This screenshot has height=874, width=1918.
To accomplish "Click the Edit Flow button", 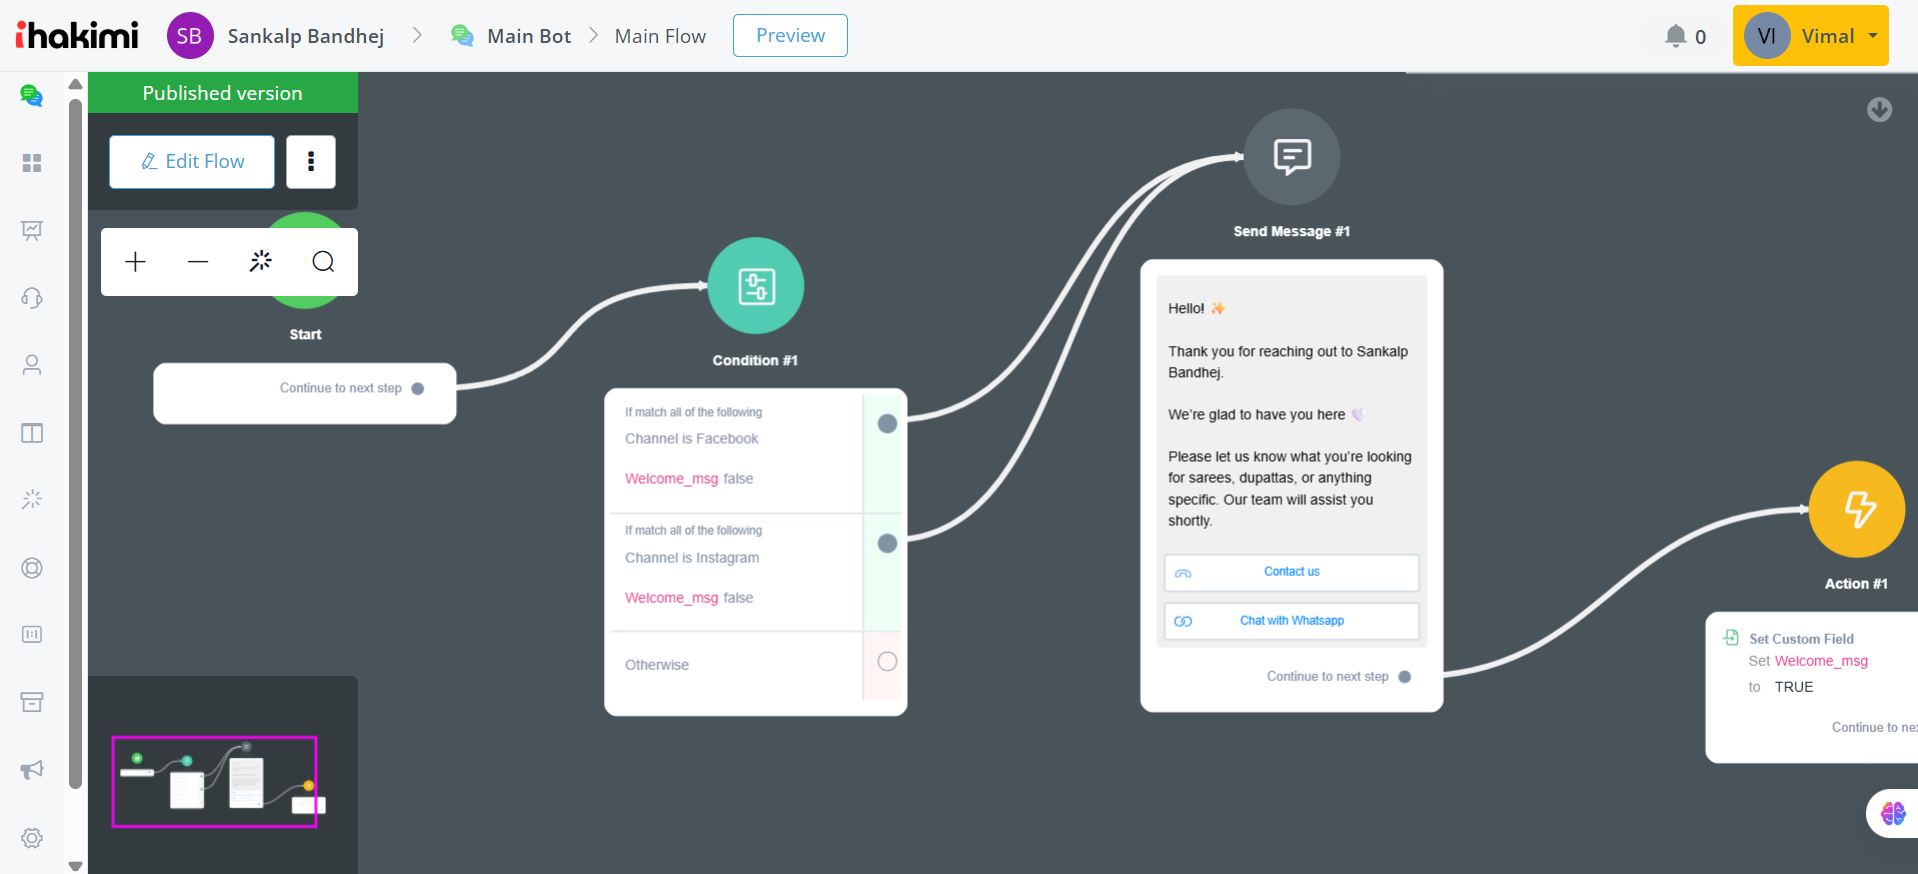I will coord(192,162).
